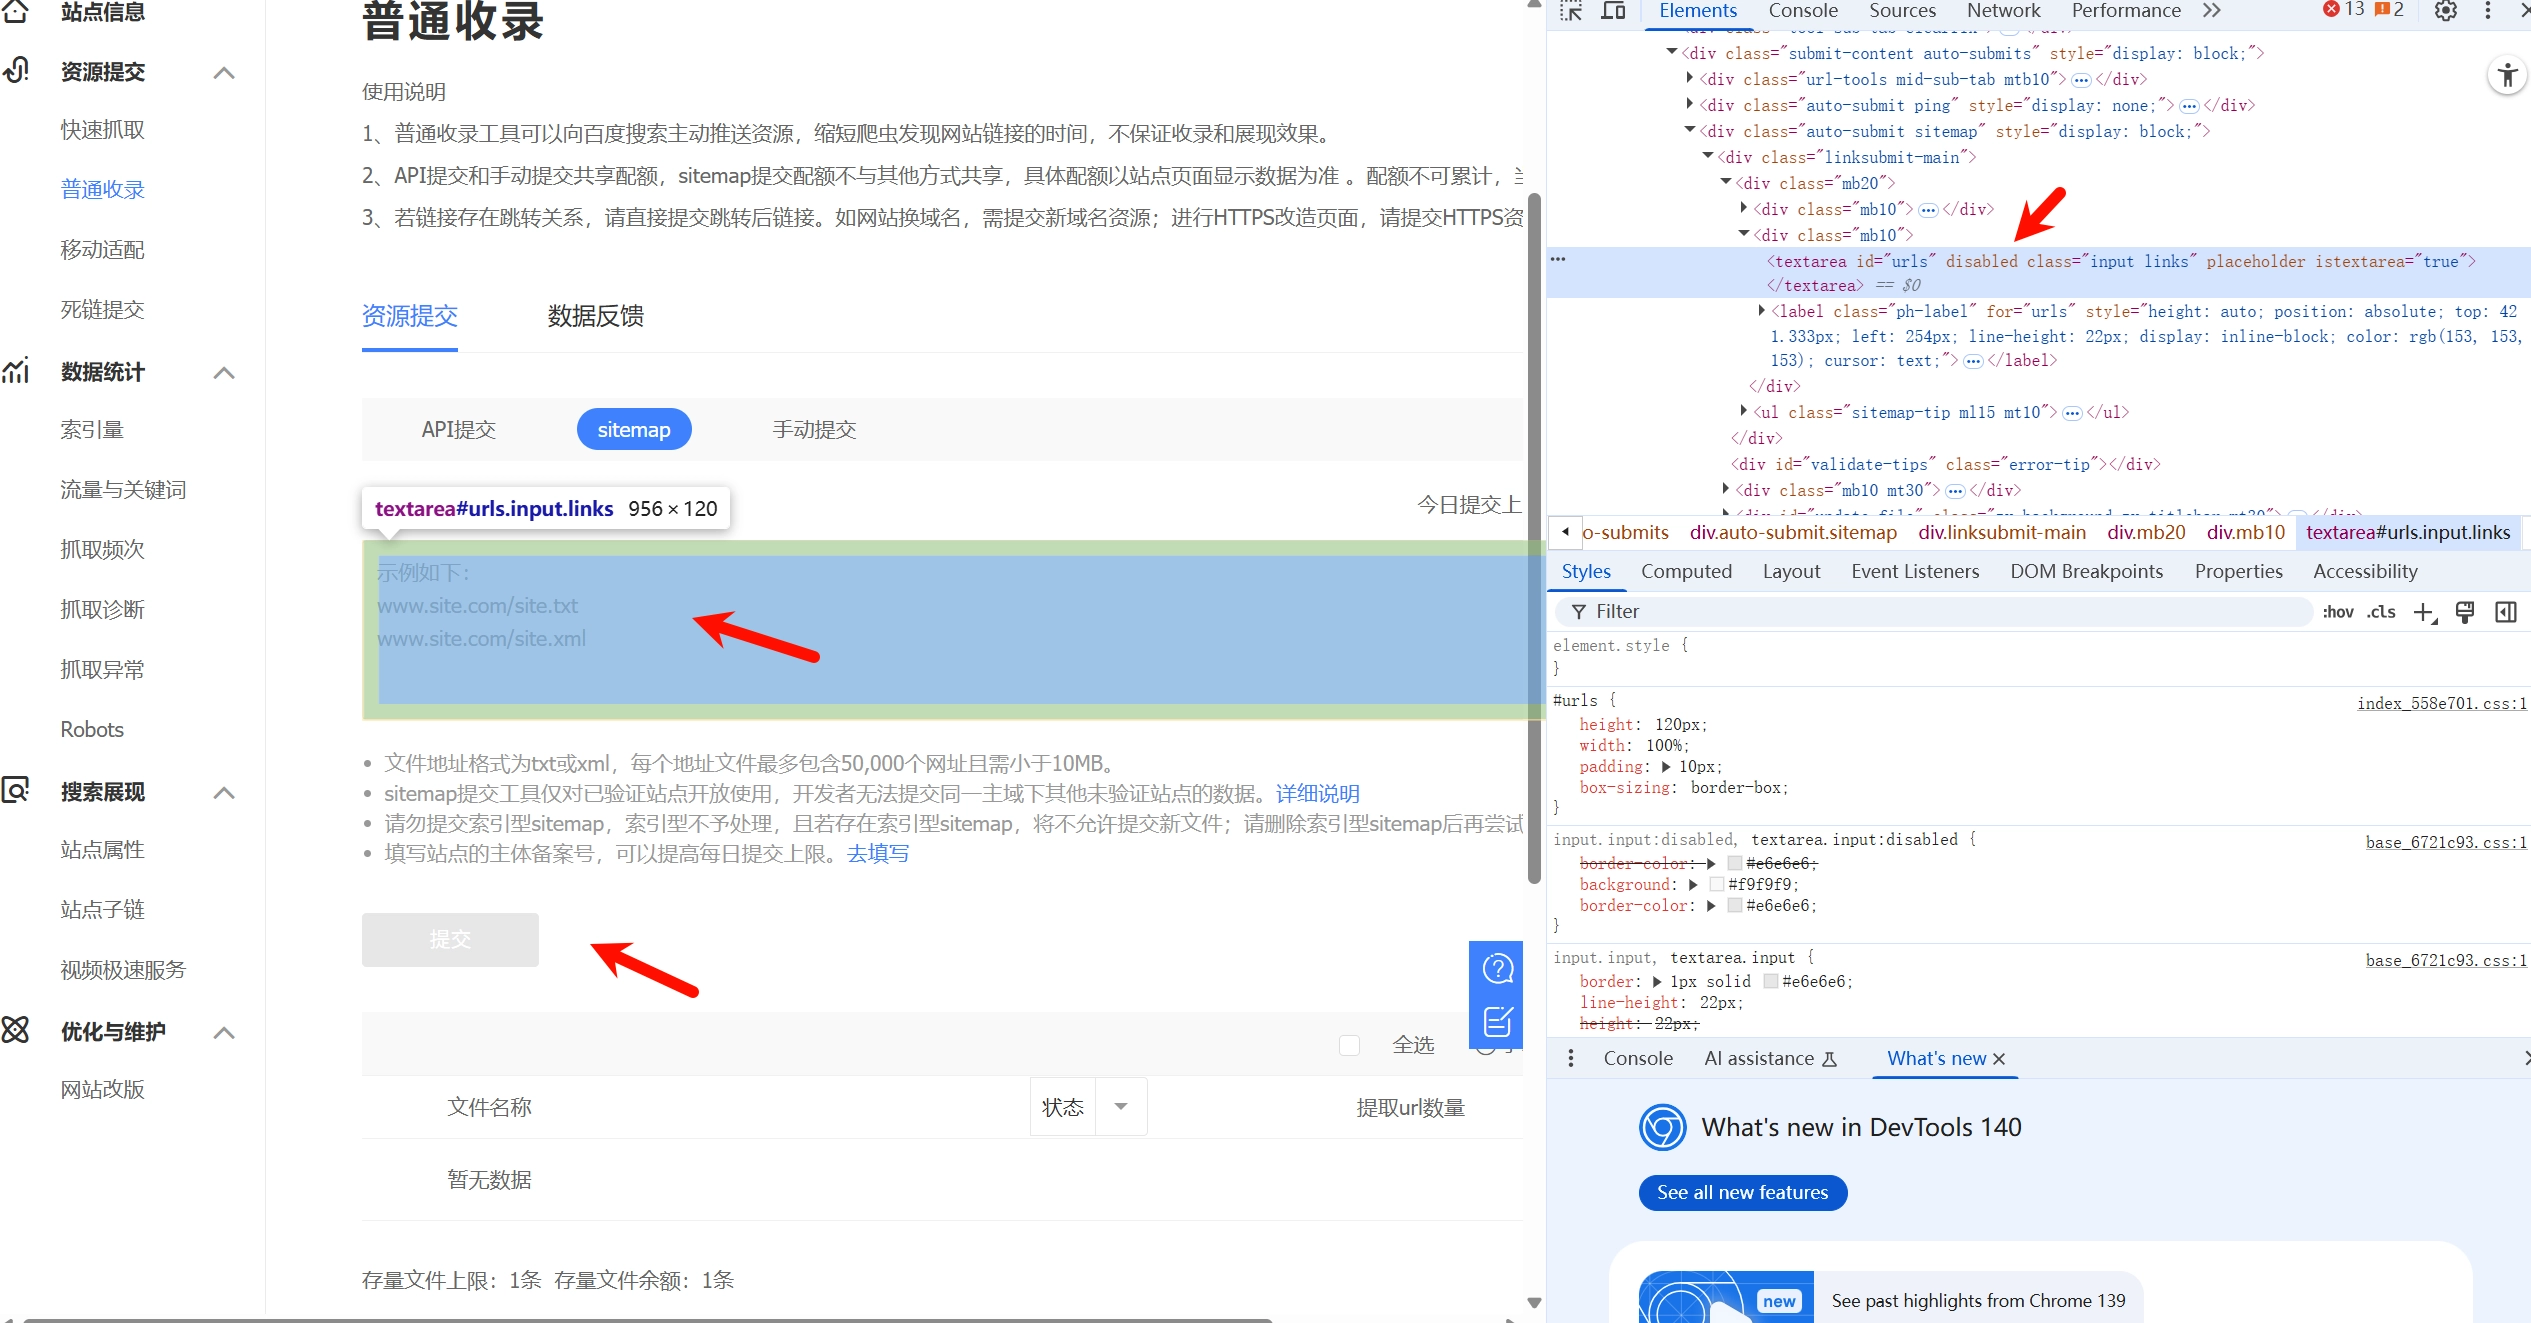Open the Computed styles tab
The width and height of the screenshot is (2531, 1323).
[1686, 571]
